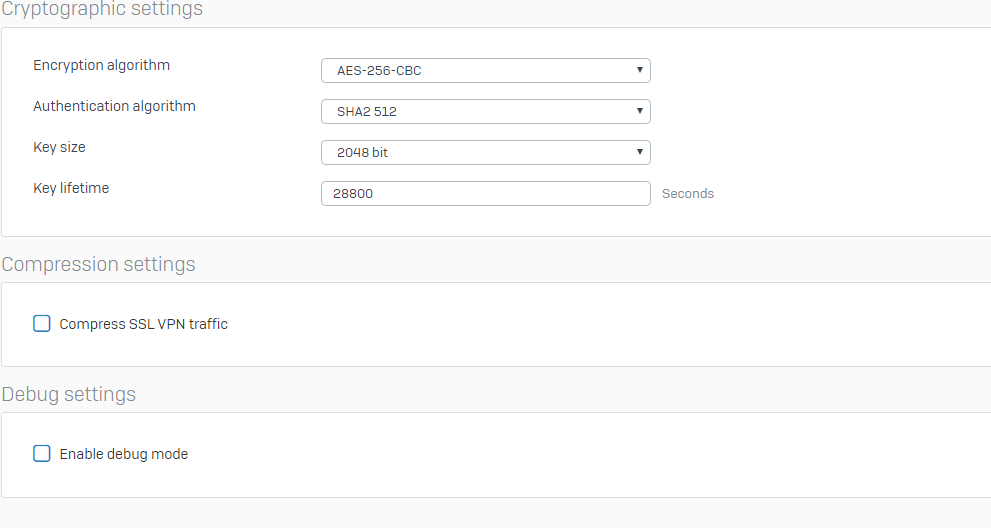The width and height of the screenshot is (991, 528).
Task: Click the 'Authentication algorithm' field label
Action: pyautogui.click(x=114, y=106)
